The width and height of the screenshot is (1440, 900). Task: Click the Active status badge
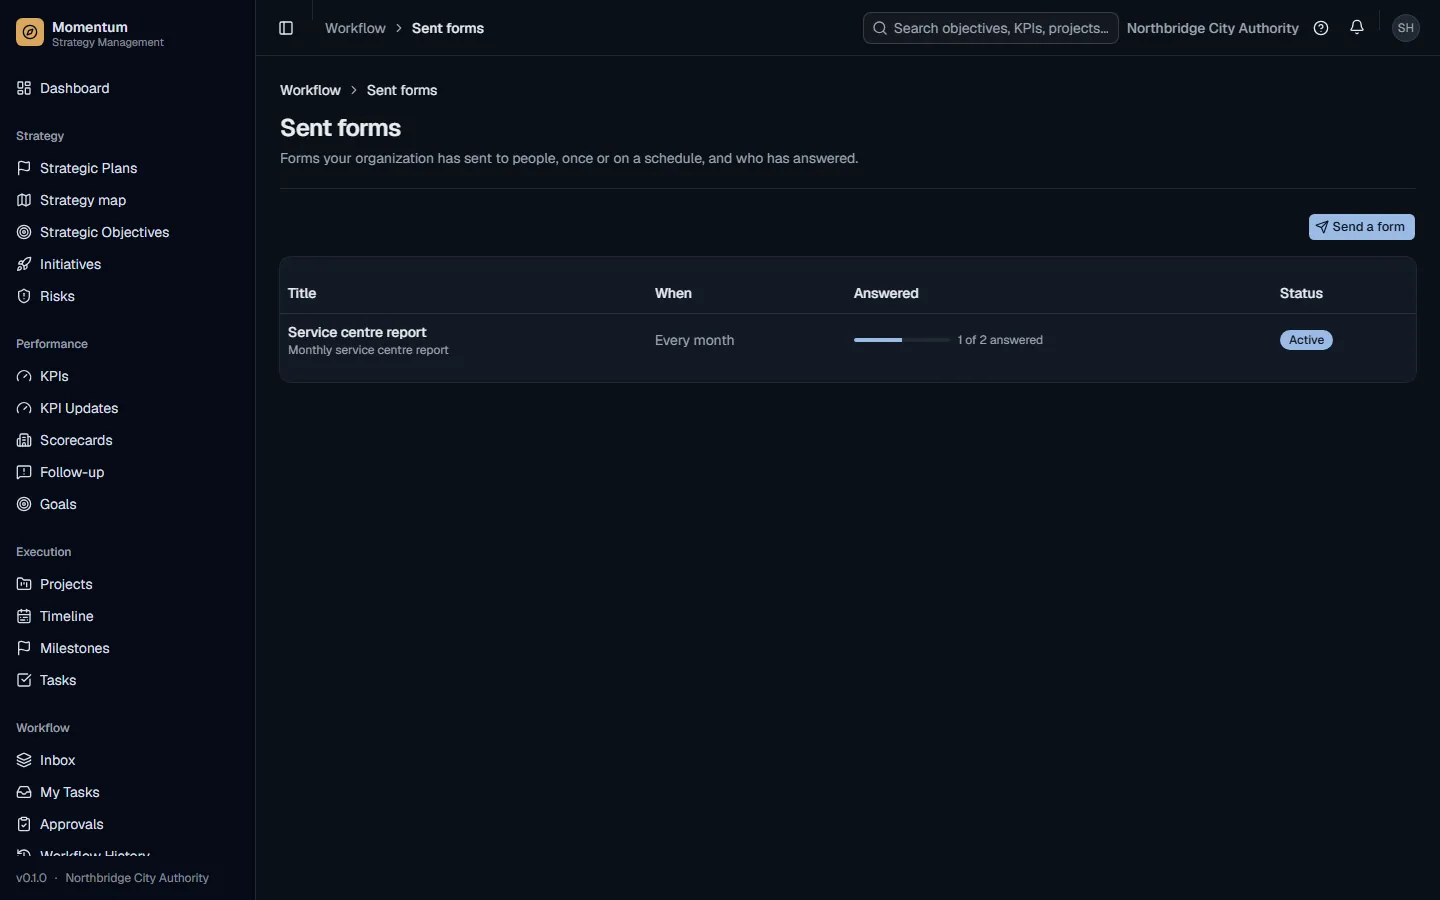coord(1306,340)
